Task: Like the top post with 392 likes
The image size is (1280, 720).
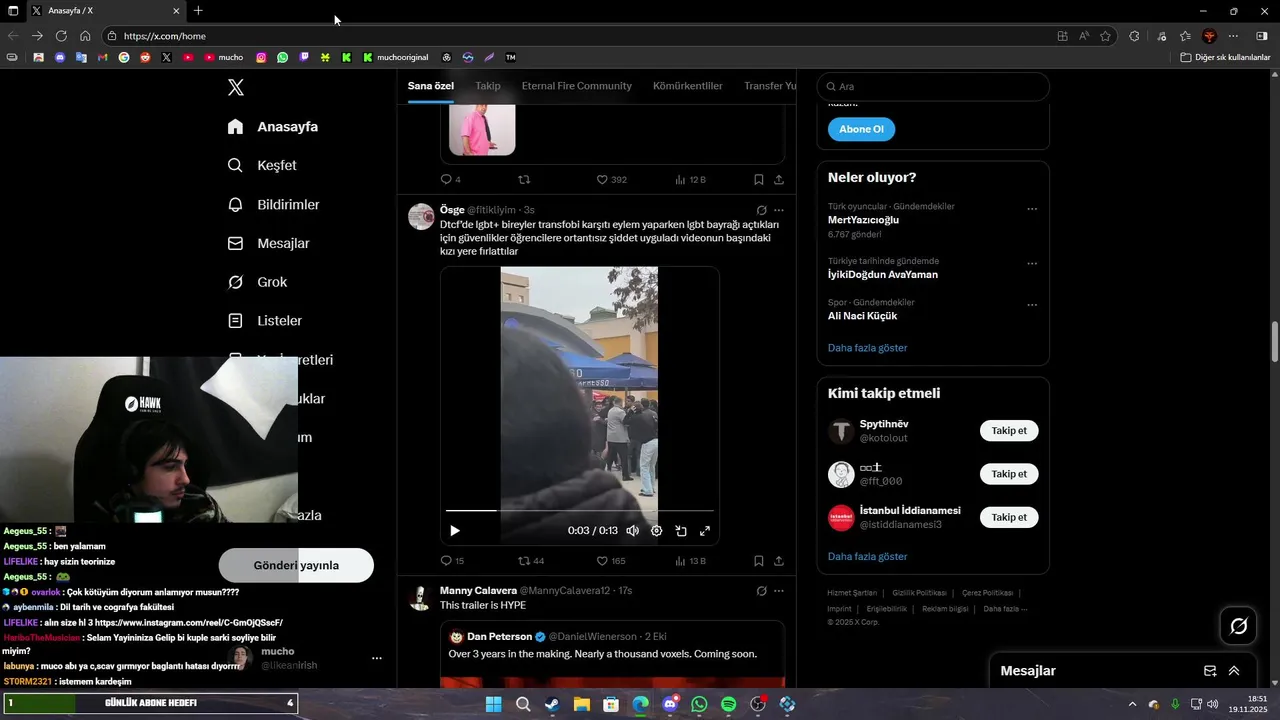Action: pos(611,180)
